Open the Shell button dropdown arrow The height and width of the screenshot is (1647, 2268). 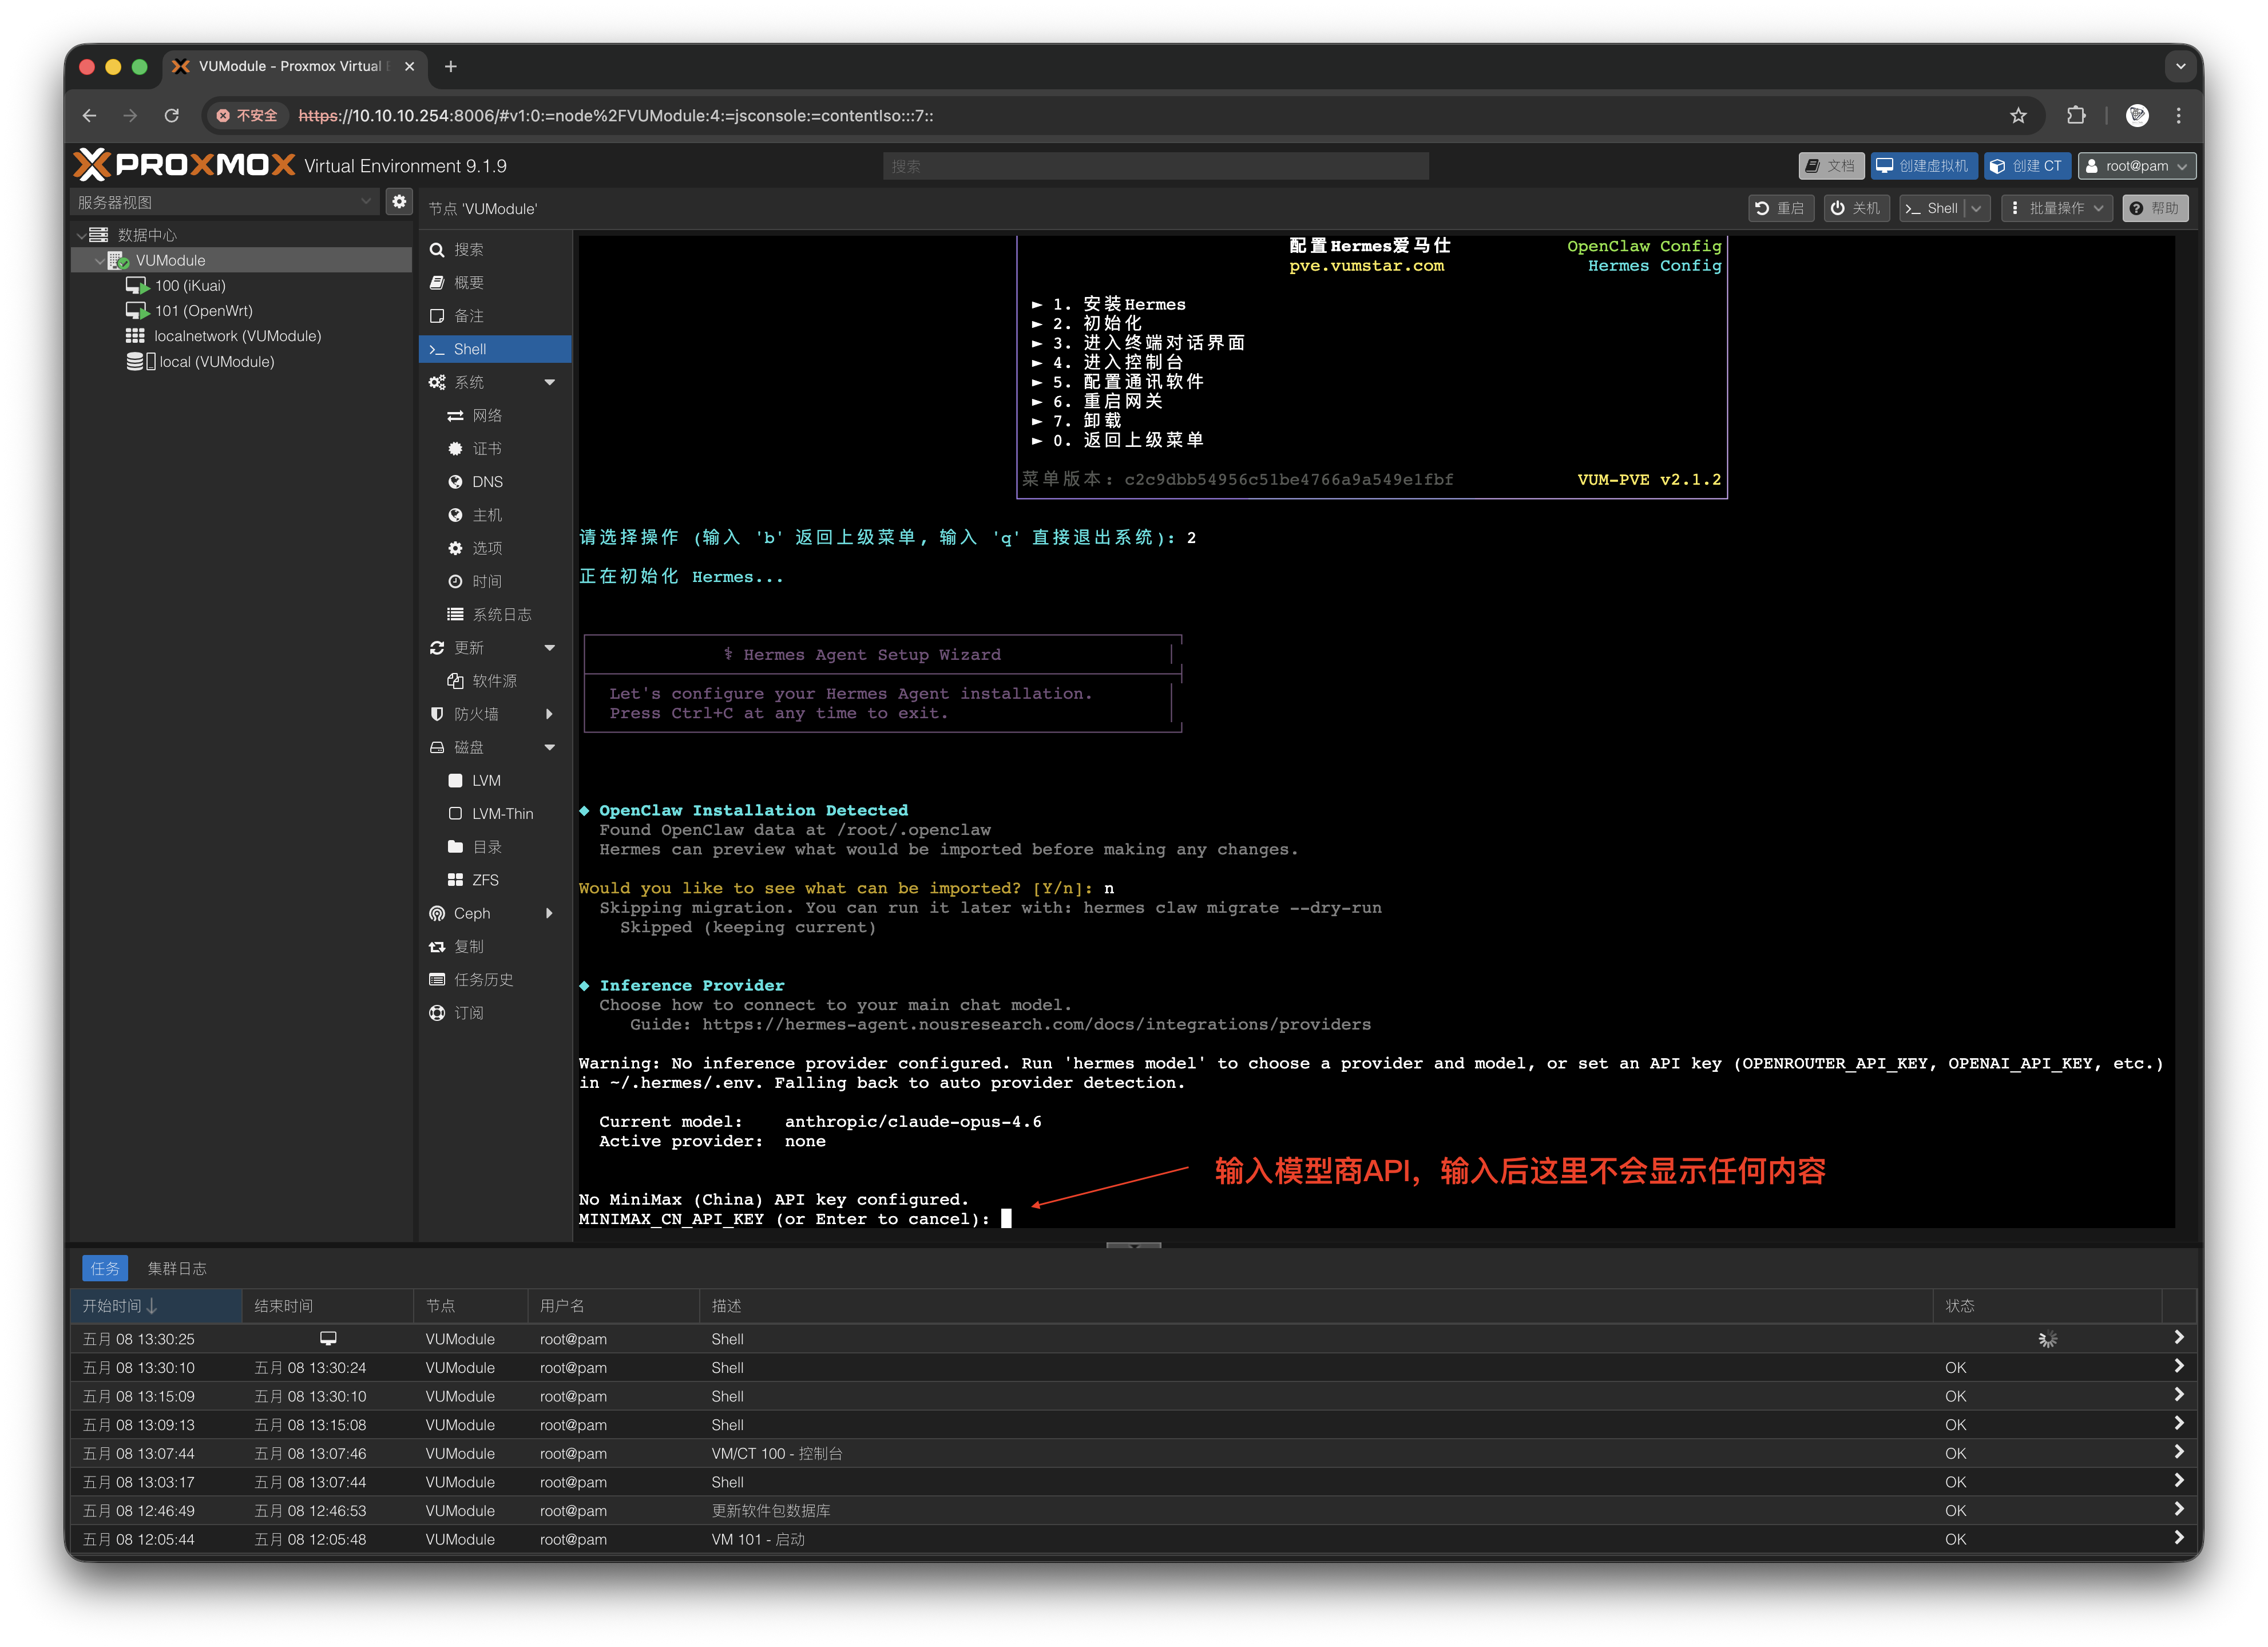1977,208
